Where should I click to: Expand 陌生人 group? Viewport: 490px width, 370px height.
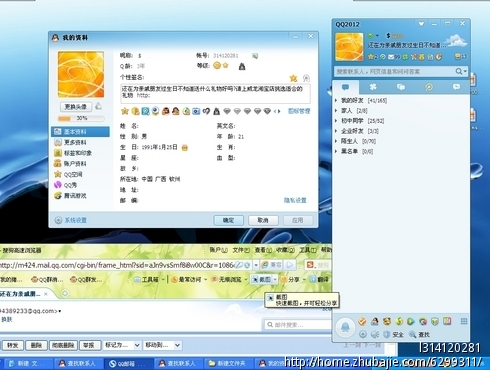355,141
